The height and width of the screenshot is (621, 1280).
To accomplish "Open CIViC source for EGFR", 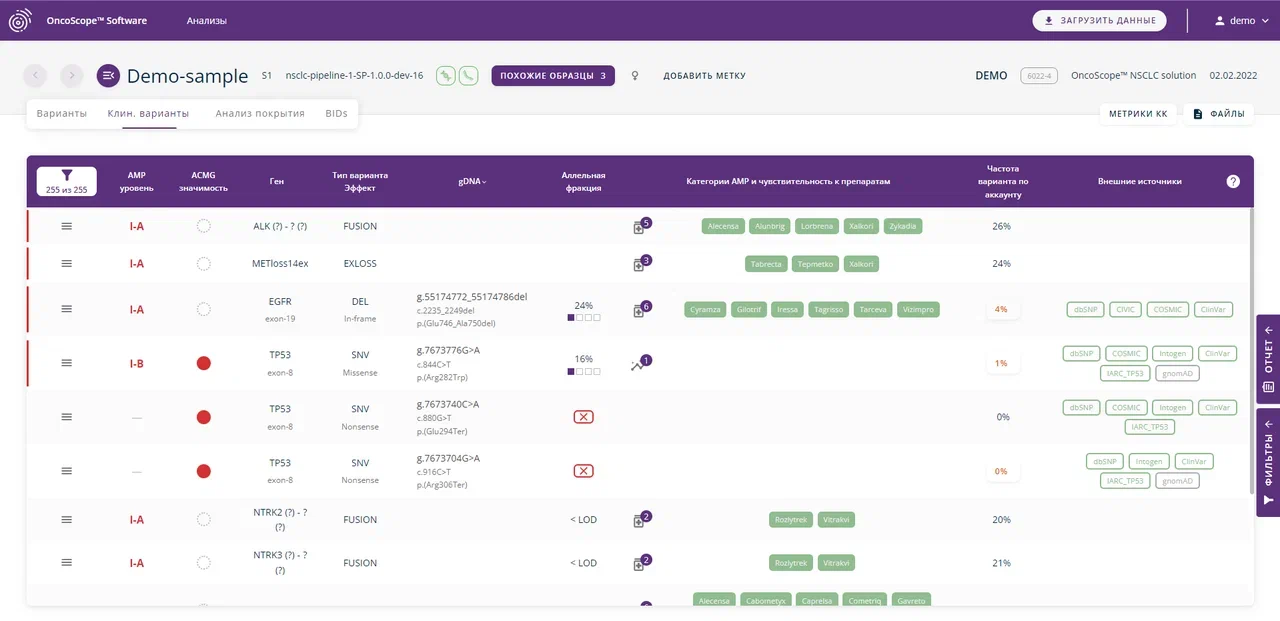I will click(1123, 309).
